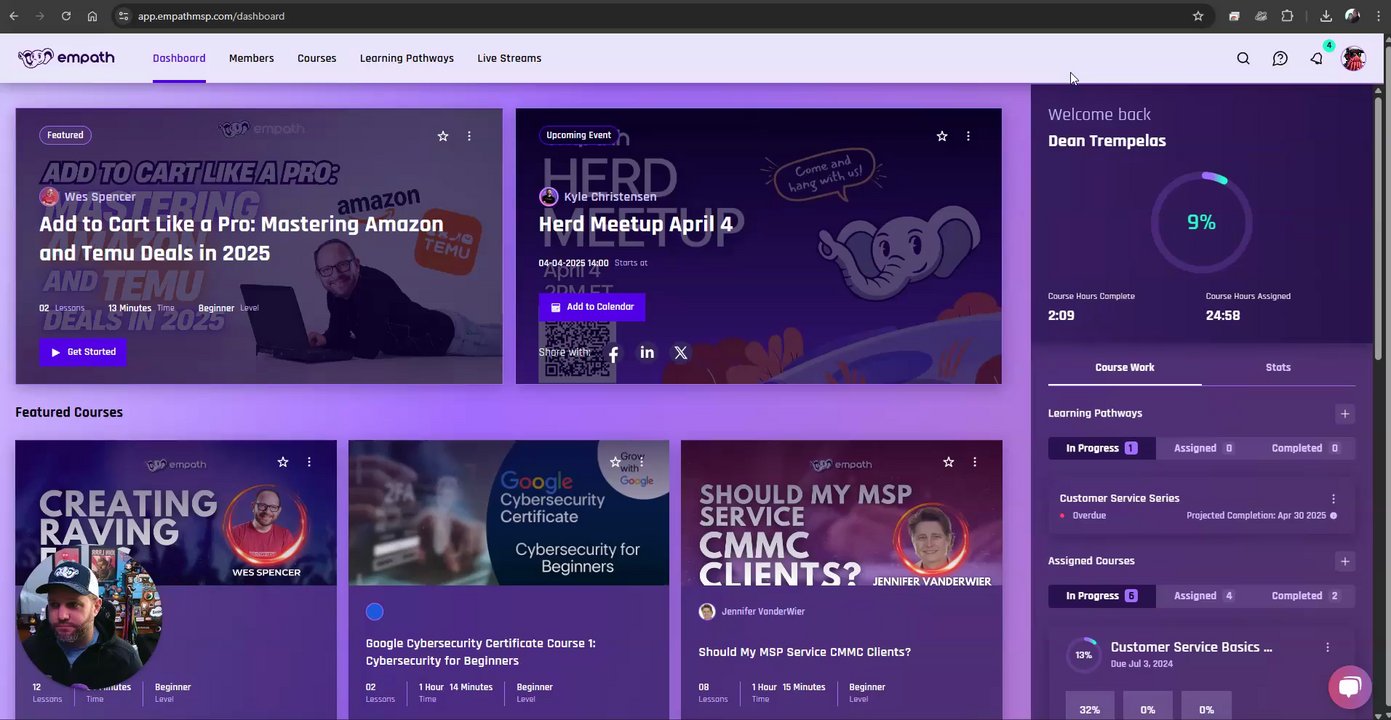Viewport: 1391px width, 720px height.
Task: Share Herd Meetup on Facebook
Action: (614, 353)
